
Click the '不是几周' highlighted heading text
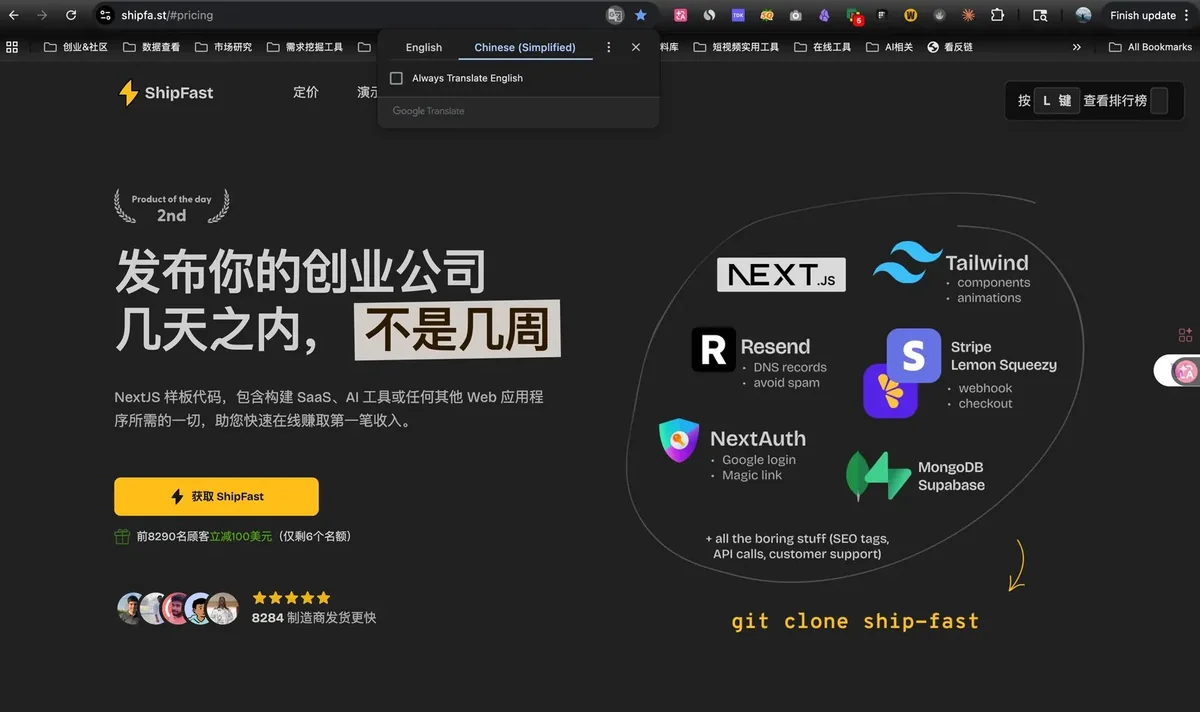(457, 332)
